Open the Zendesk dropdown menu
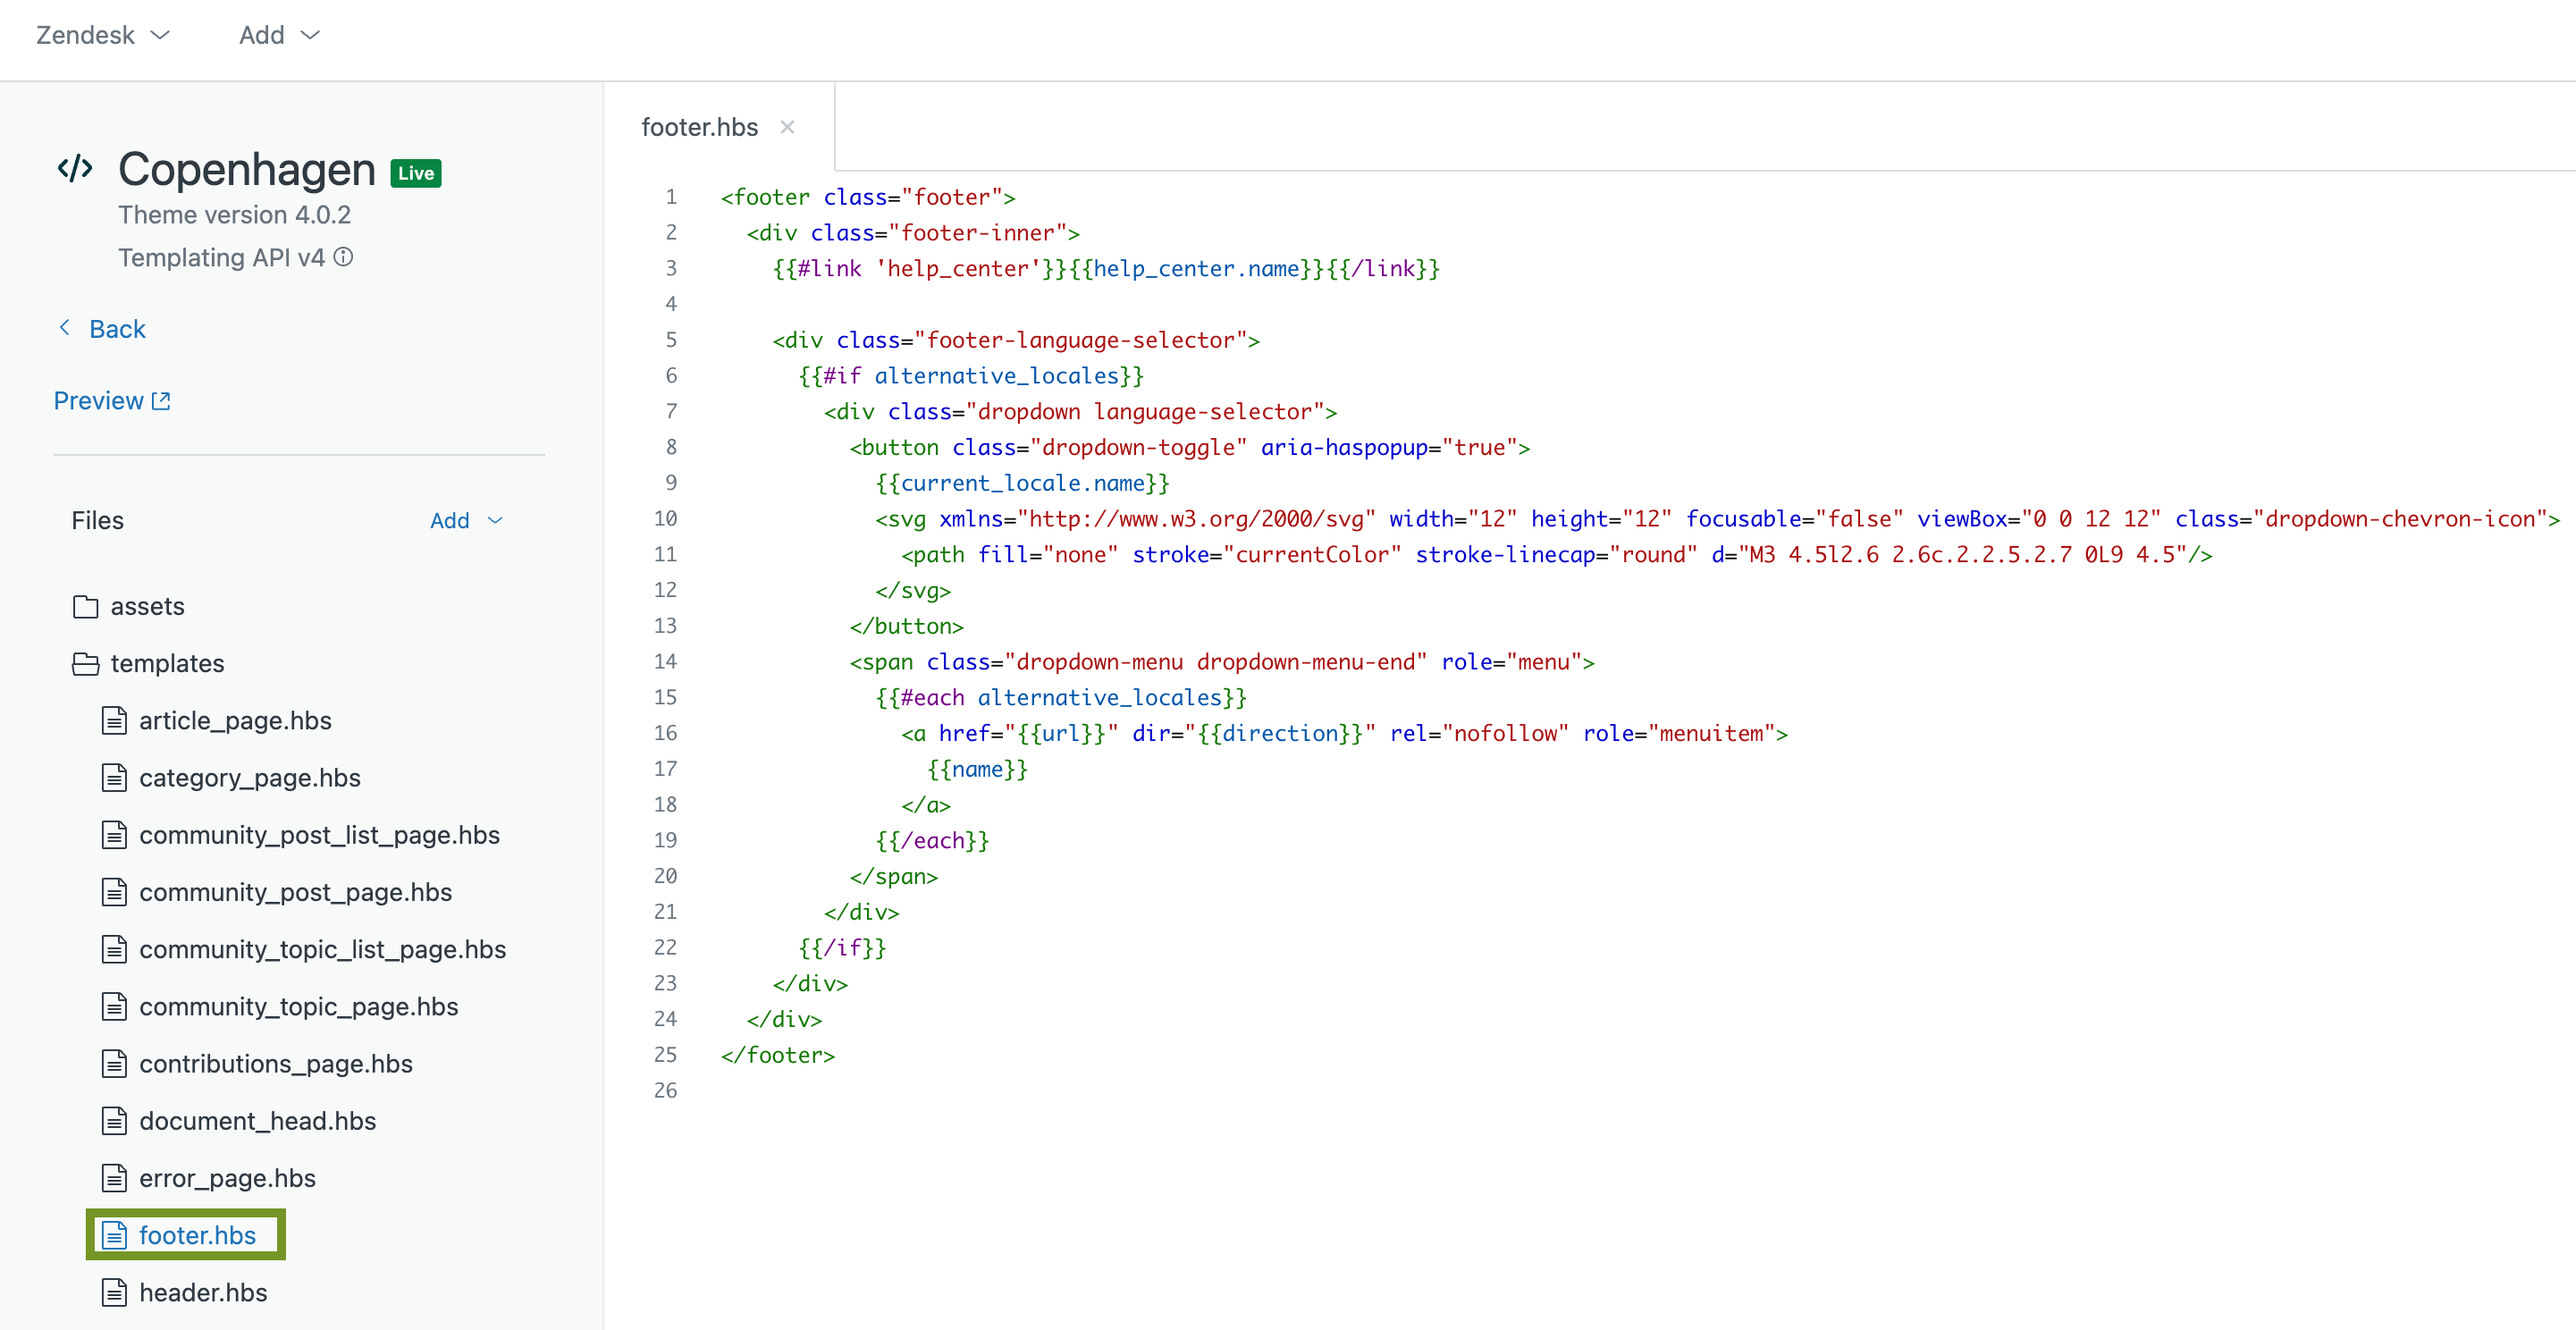The image size is (2576, 1330). [103, 35]
